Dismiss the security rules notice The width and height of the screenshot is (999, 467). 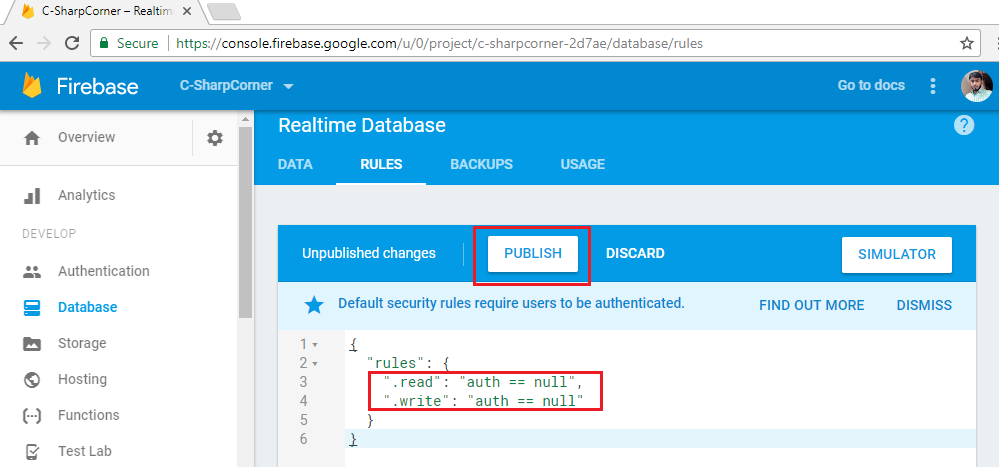coord(924,305)
